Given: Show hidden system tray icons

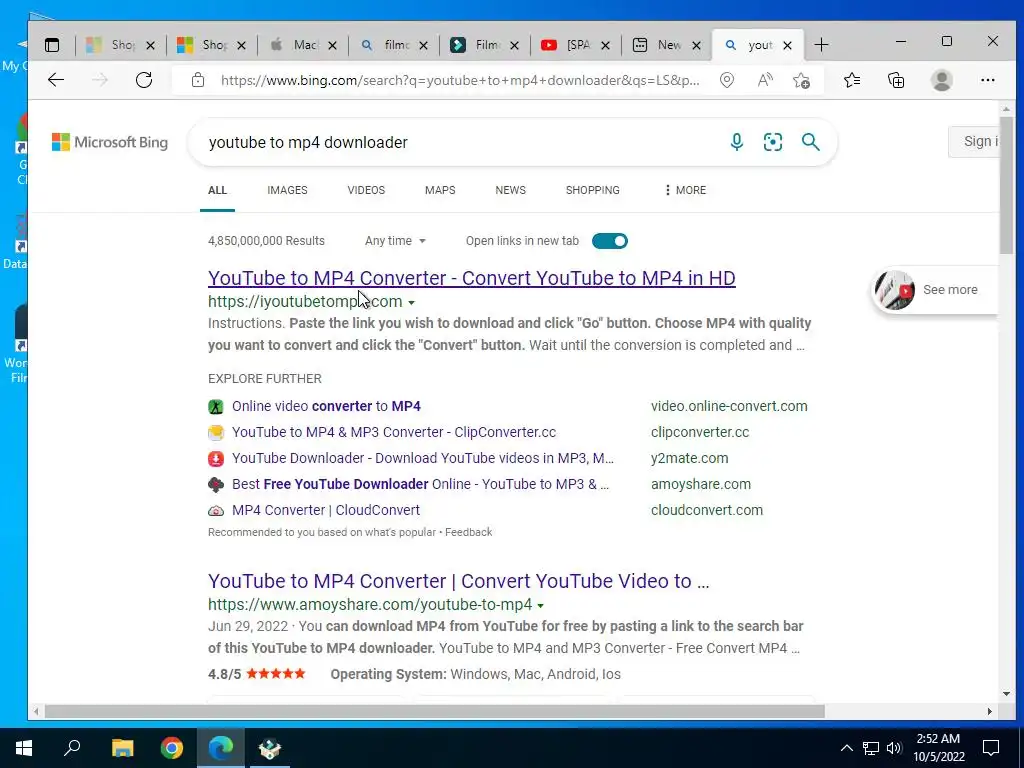Looking at the screenshot, I should pos(846,748).
